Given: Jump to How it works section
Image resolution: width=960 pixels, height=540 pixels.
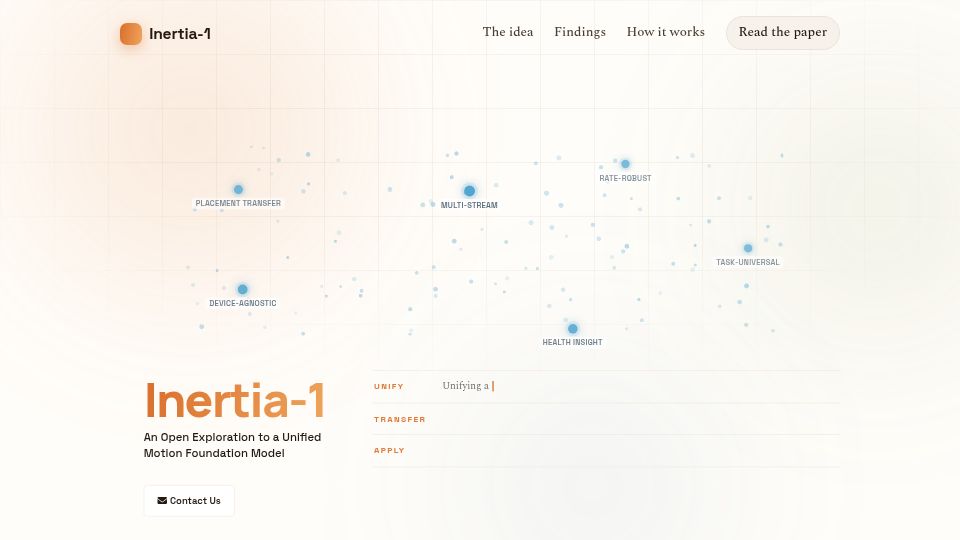Looking at the screenshot, I should pyautogui.click(x=666, y=32).
